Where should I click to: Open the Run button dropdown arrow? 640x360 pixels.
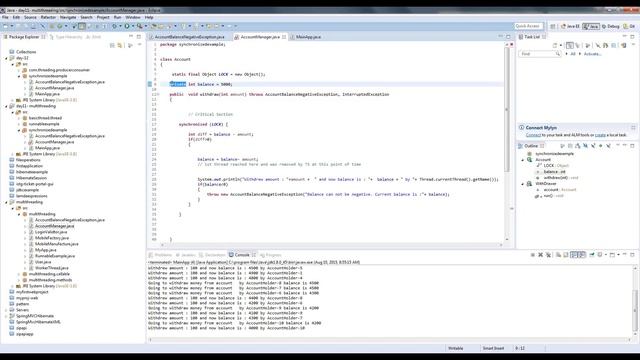(x=133, y=26)
